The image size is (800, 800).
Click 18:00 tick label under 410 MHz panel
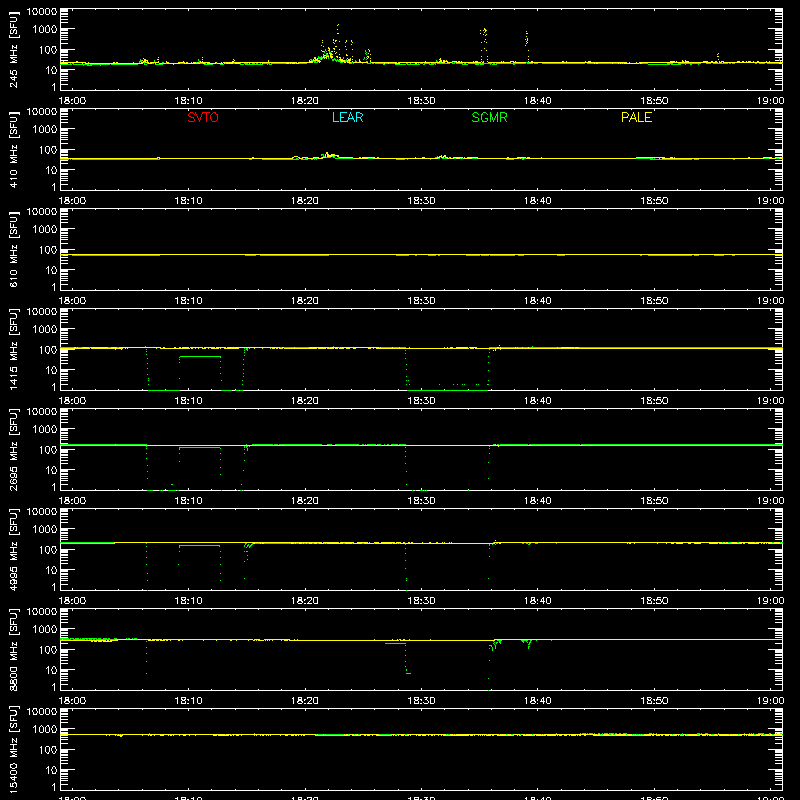(x=72, y=201)
